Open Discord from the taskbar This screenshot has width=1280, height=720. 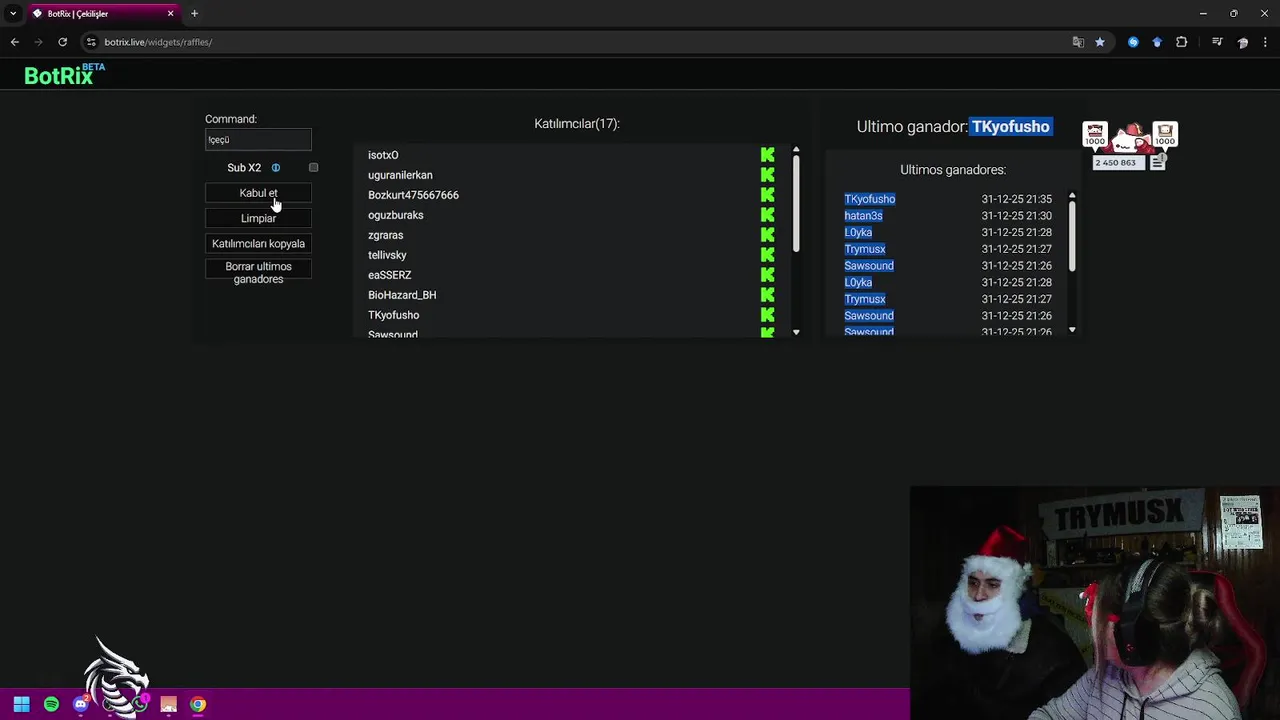point(80,704)
